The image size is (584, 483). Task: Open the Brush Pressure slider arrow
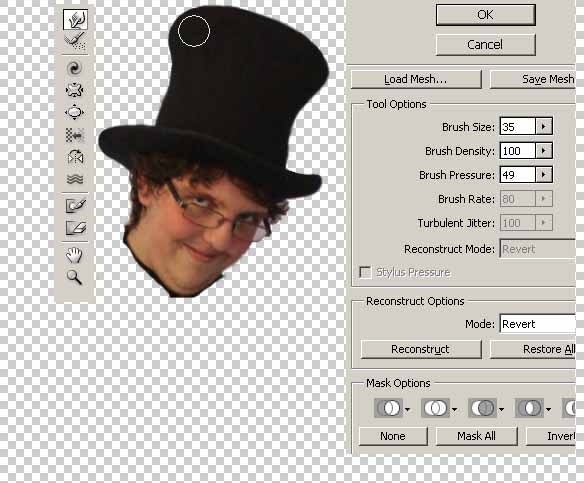[x=544, y=175]
